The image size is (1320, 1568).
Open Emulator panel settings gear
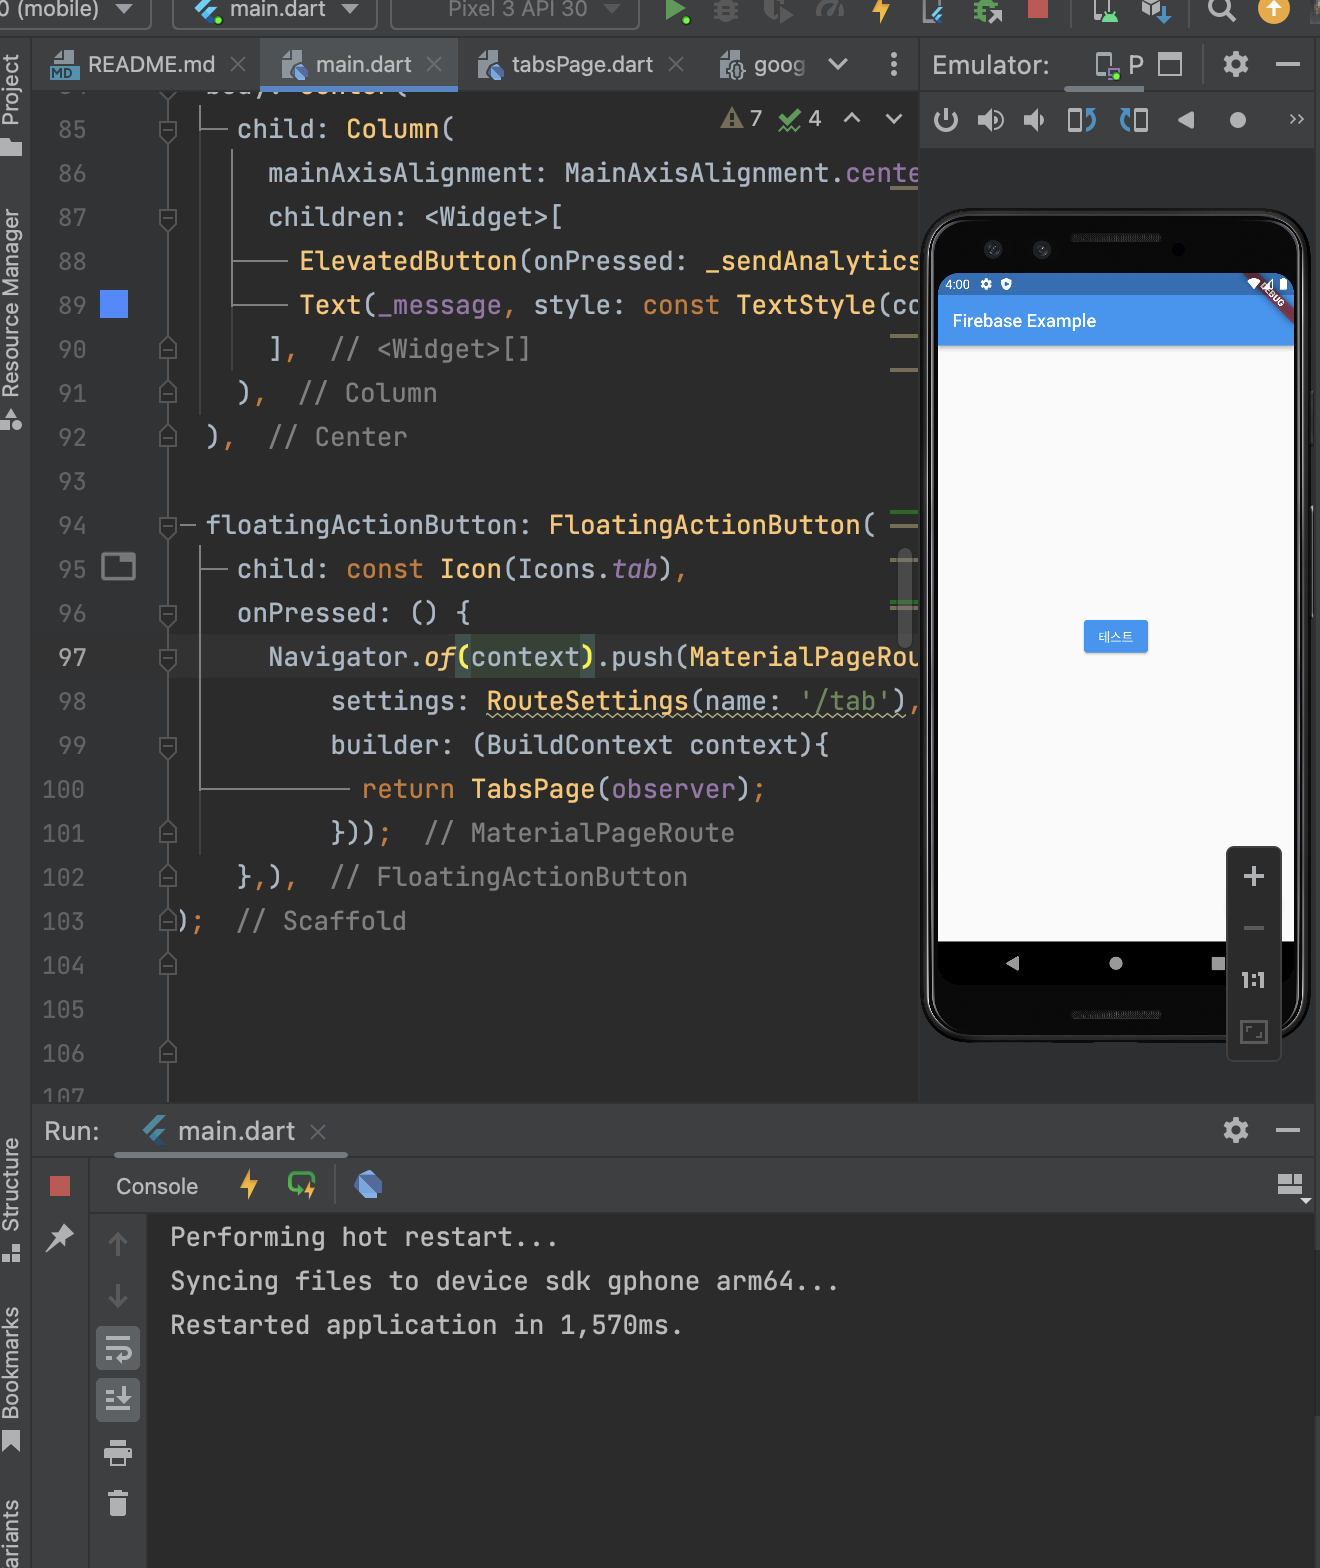pos(1236,65)
